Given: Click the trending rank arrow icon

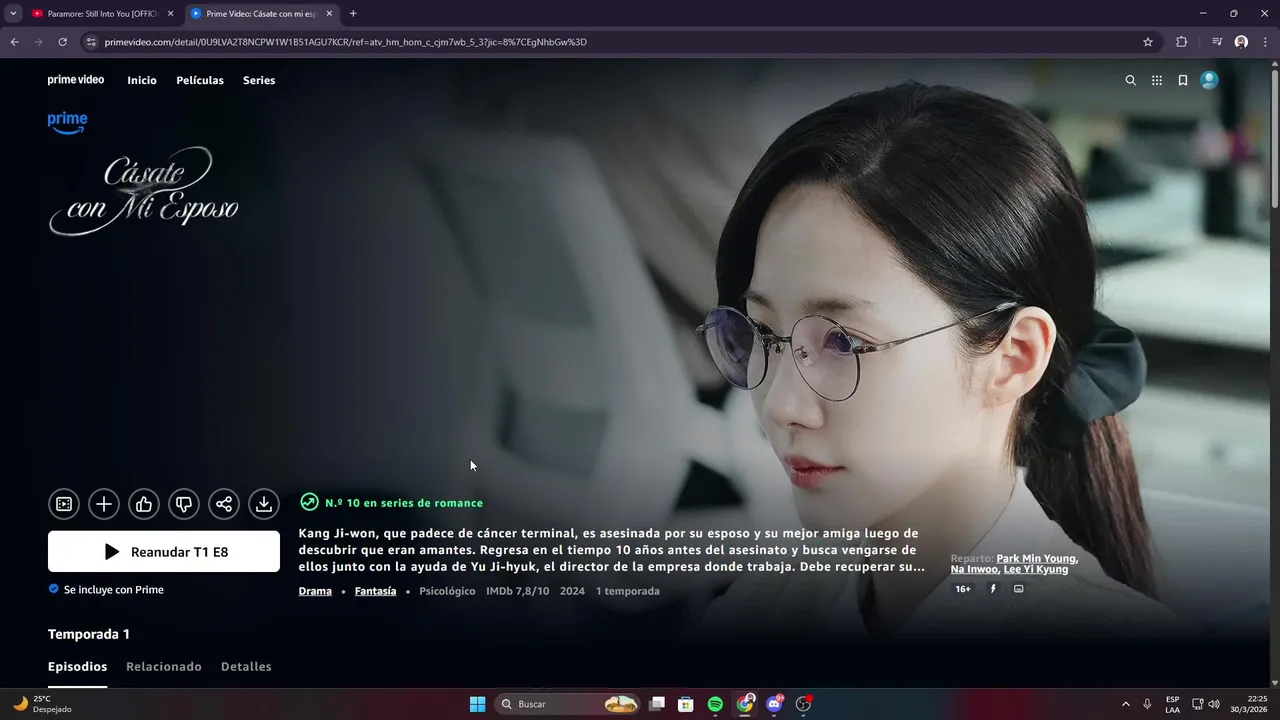Looking at the screenshot, I should point(309,503).
